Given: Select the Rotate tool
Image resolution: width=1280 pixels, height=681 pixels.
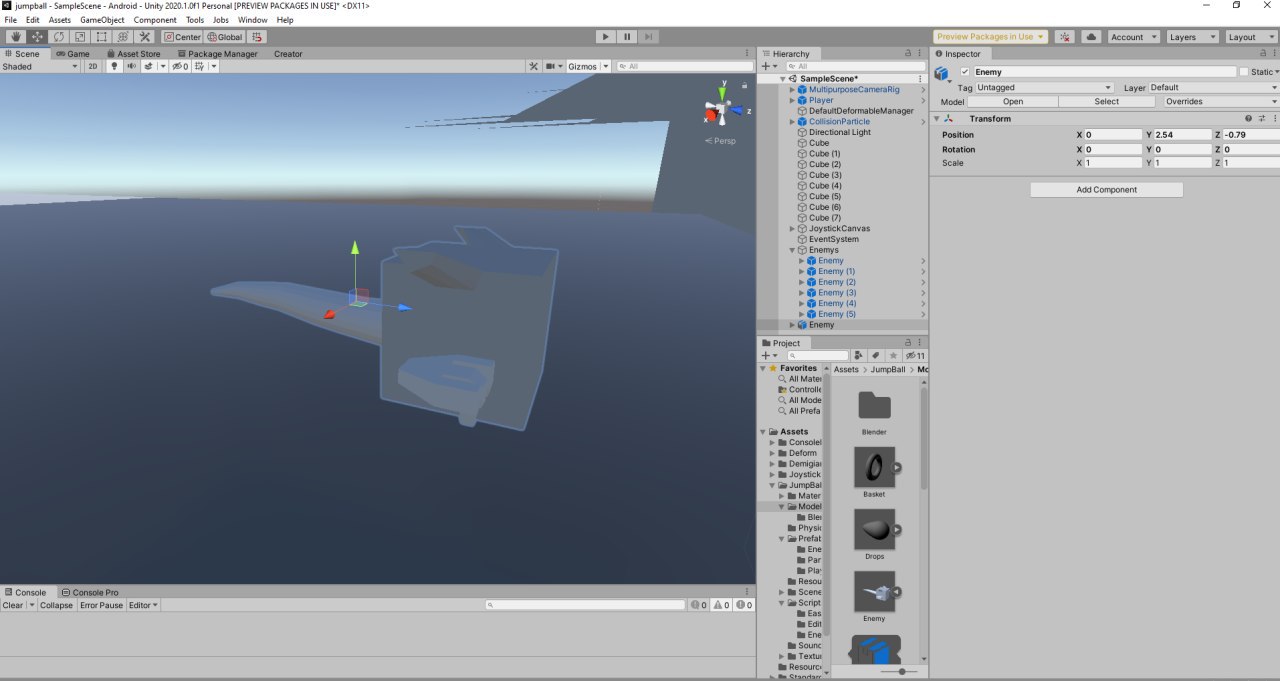Looking at the screenshot, I should point(59,37).
